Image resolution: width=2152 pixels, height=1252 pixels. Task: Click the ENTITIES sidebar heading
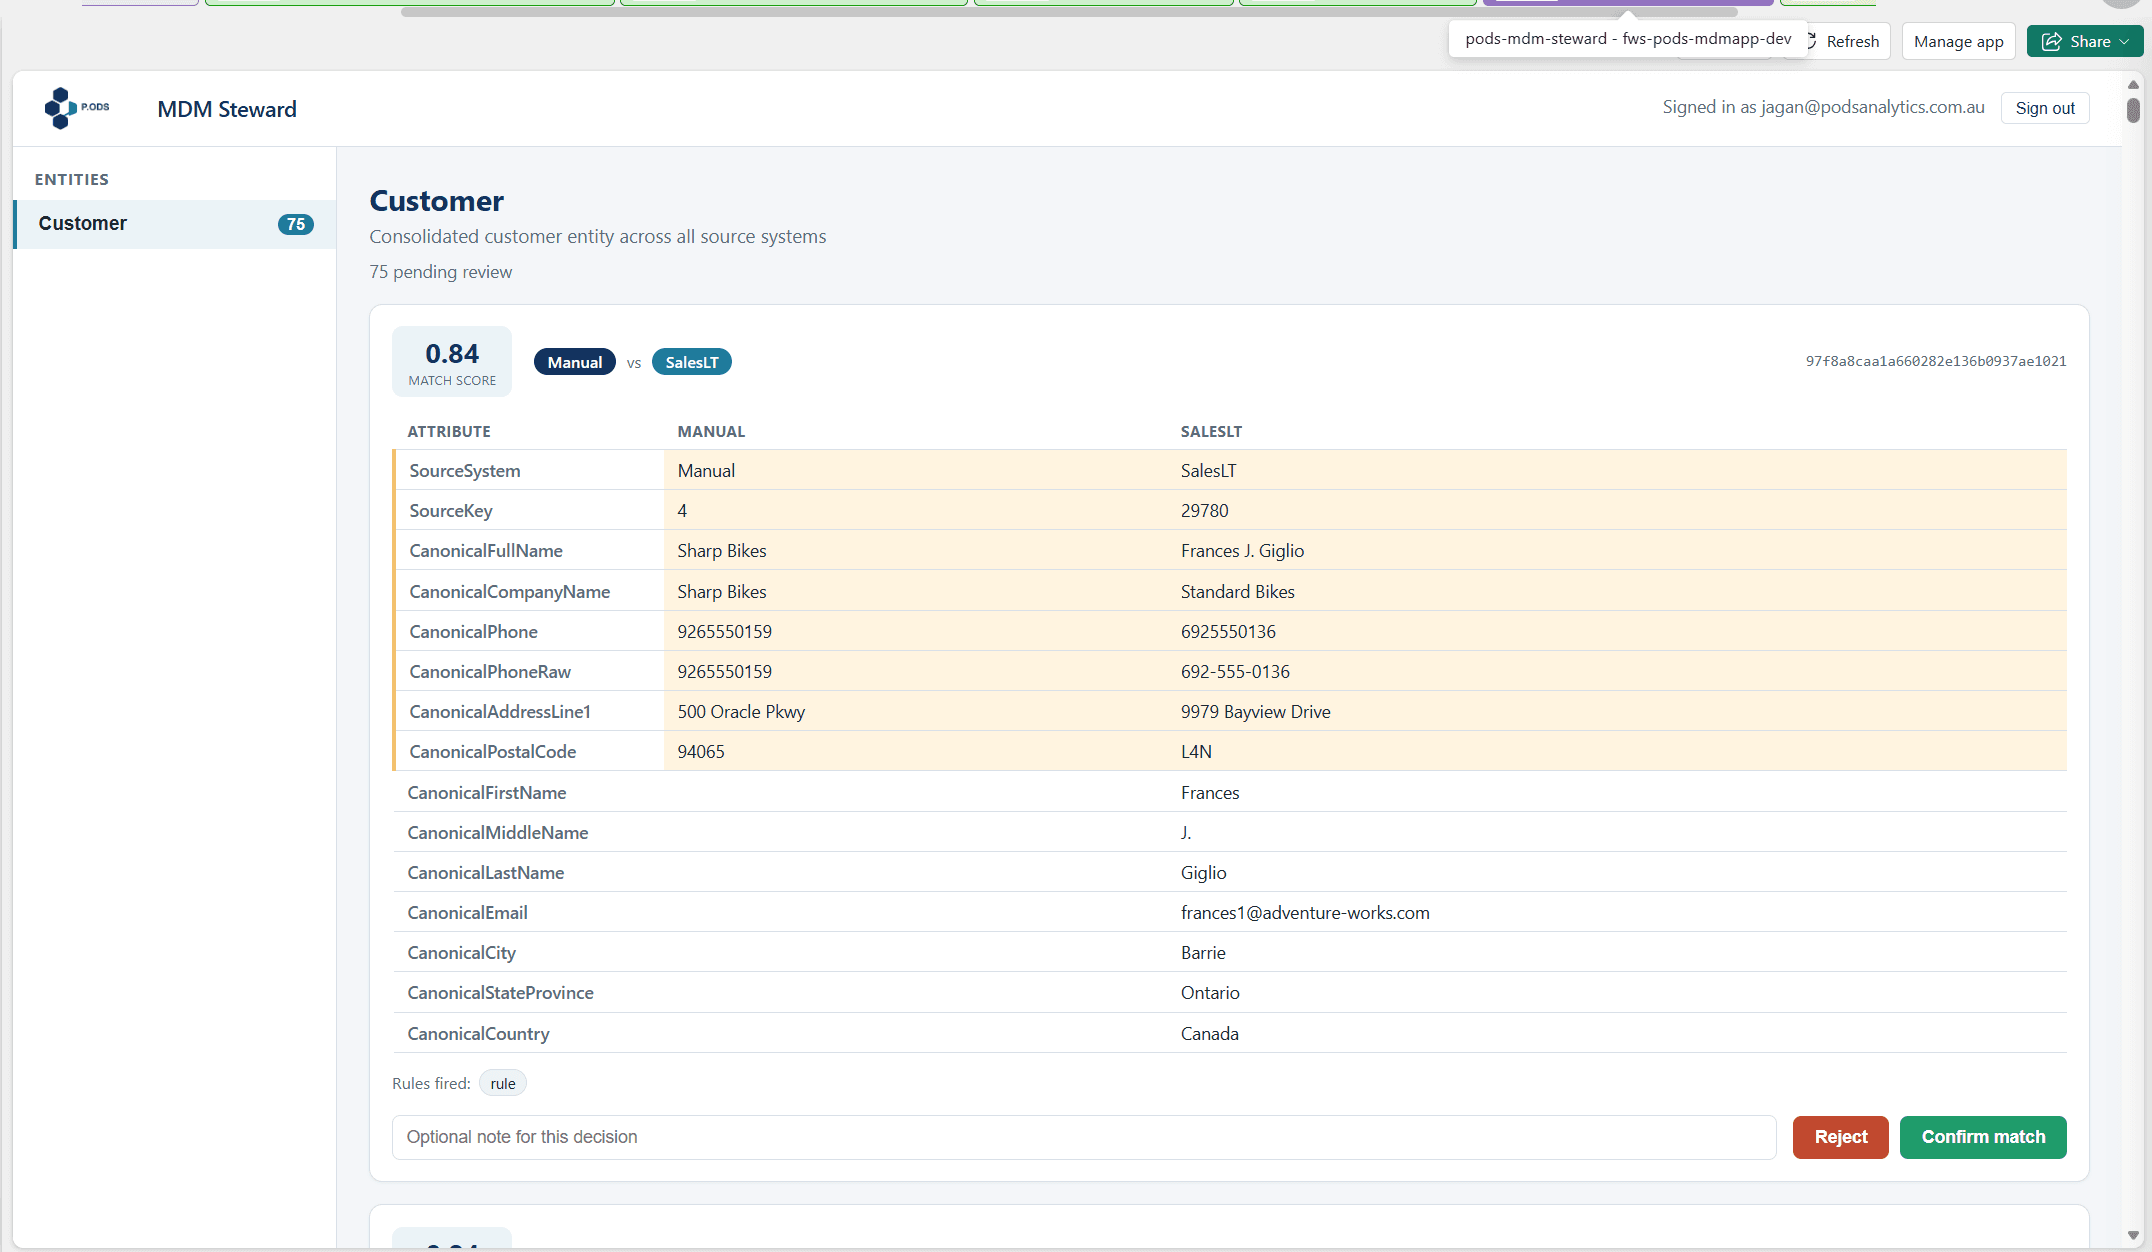click(72, 180)
